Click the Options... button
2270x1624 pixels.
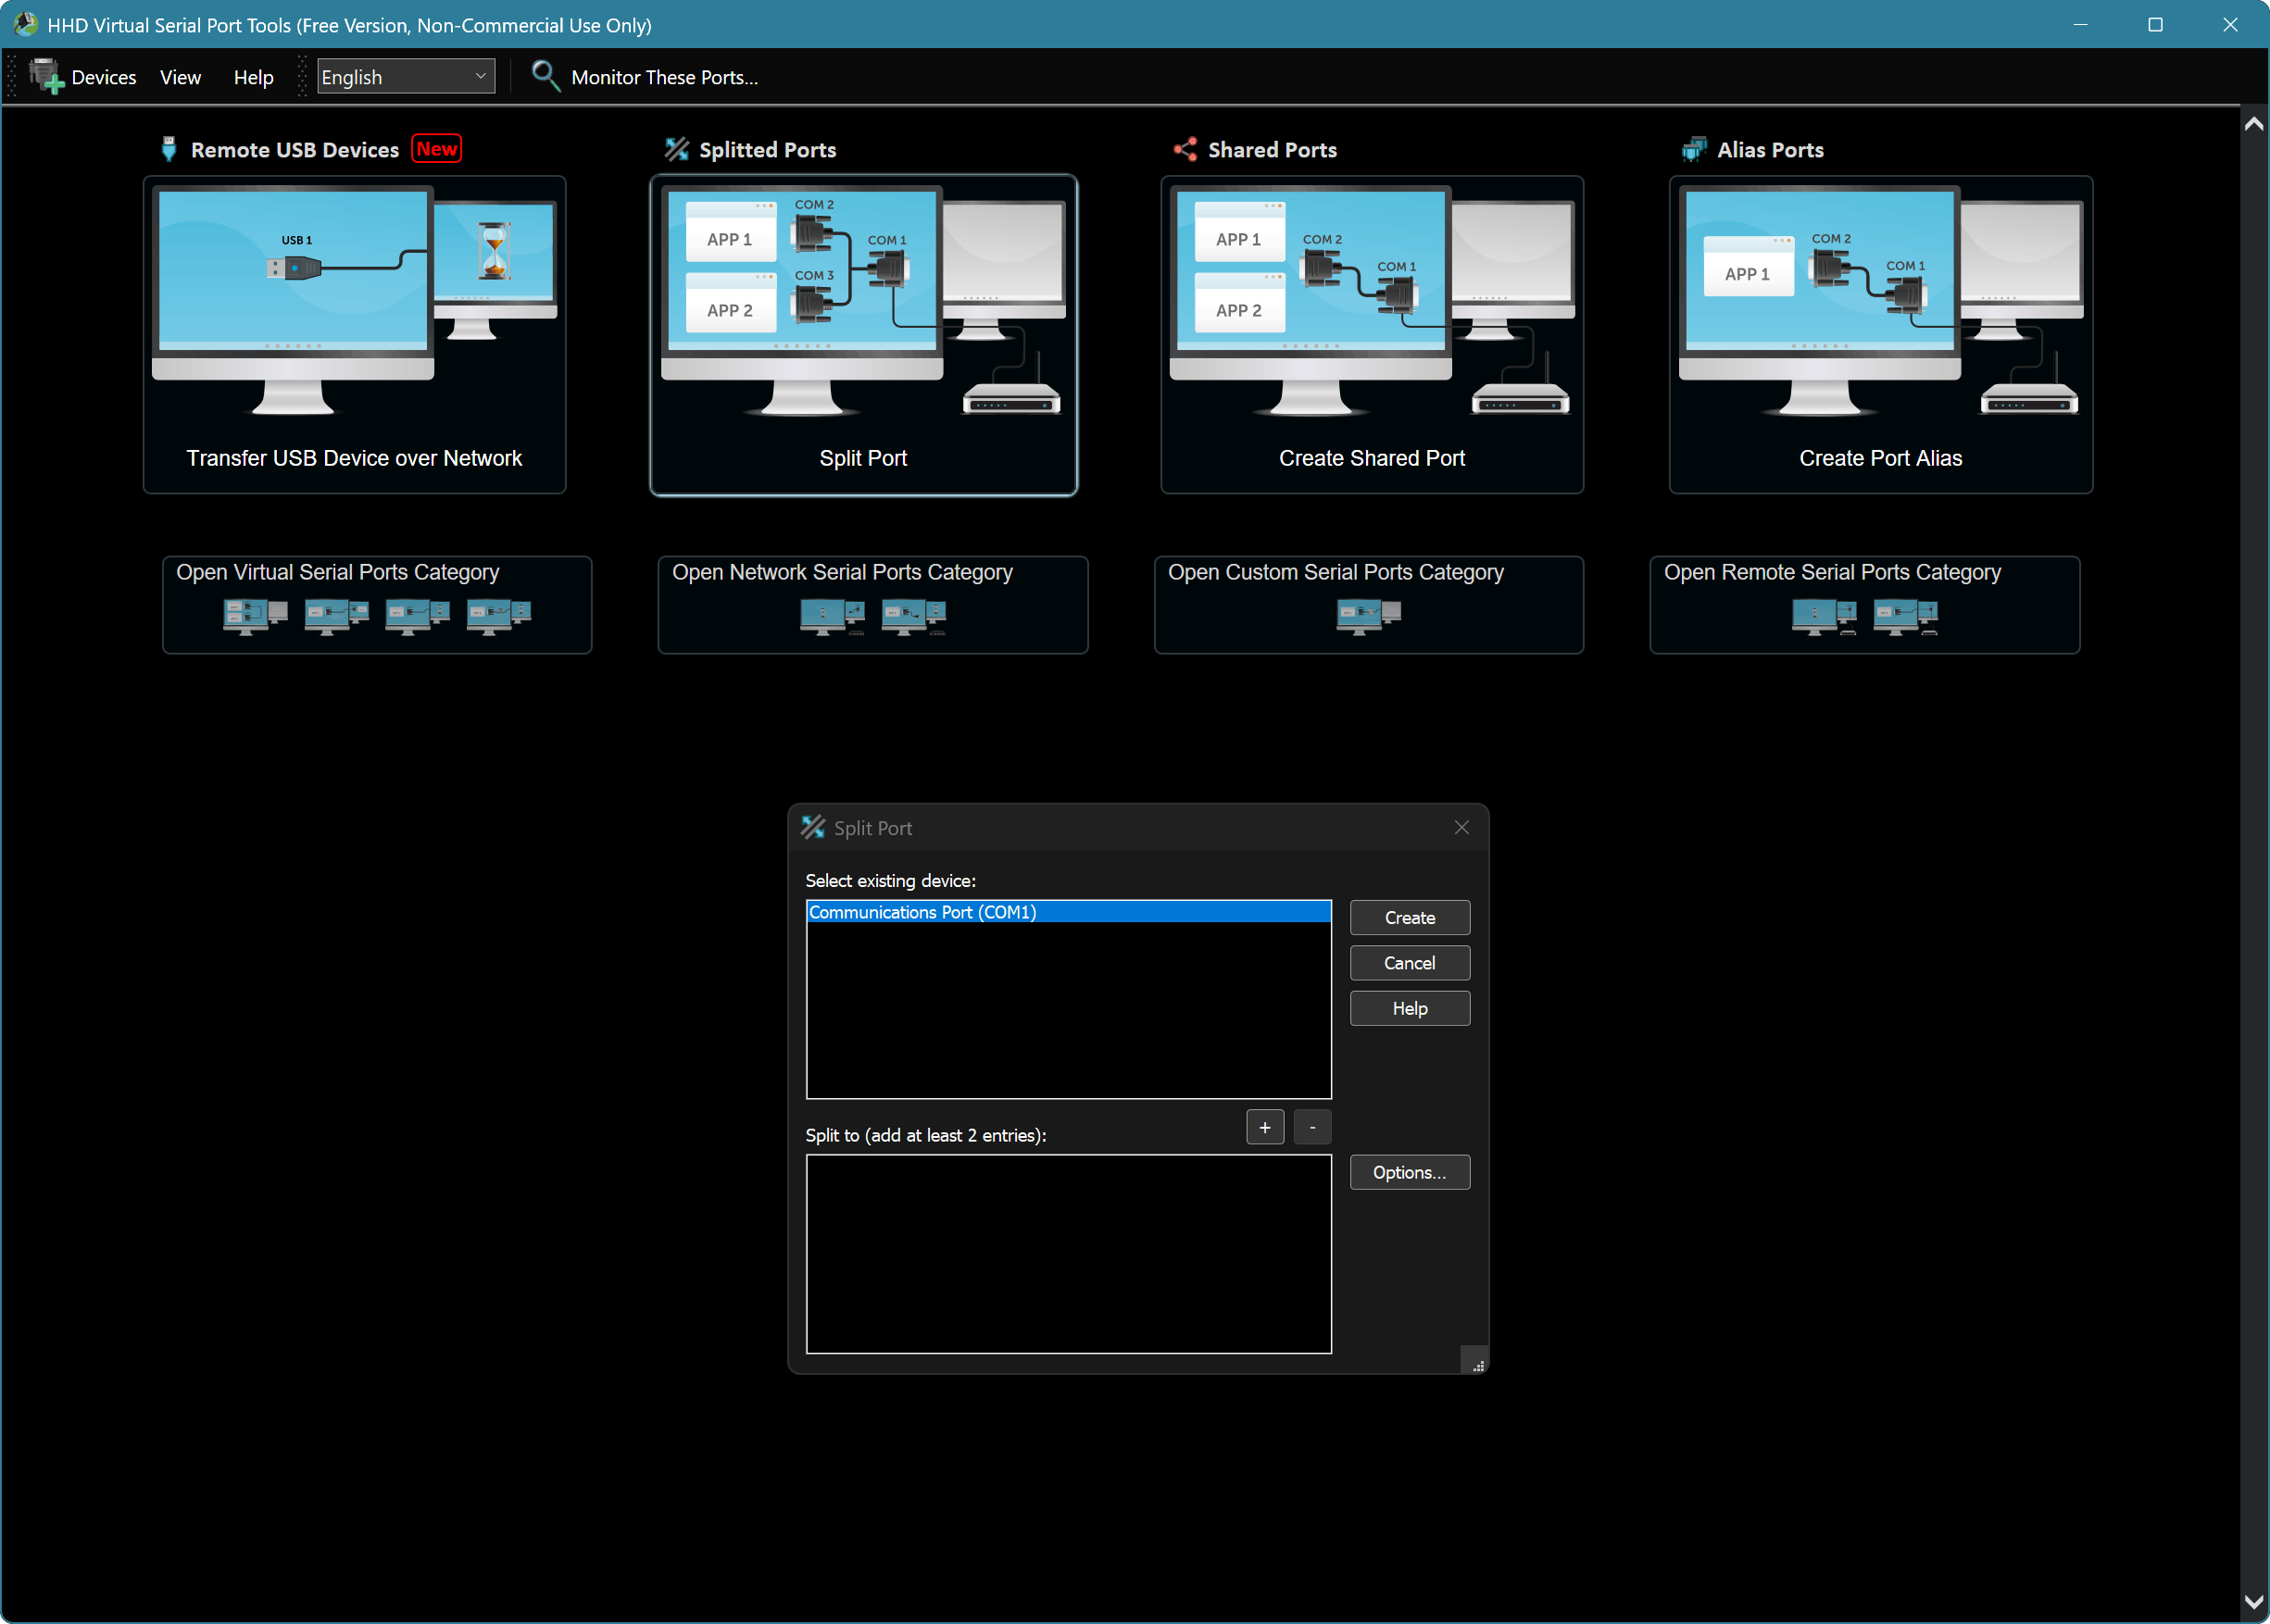1409,1172
